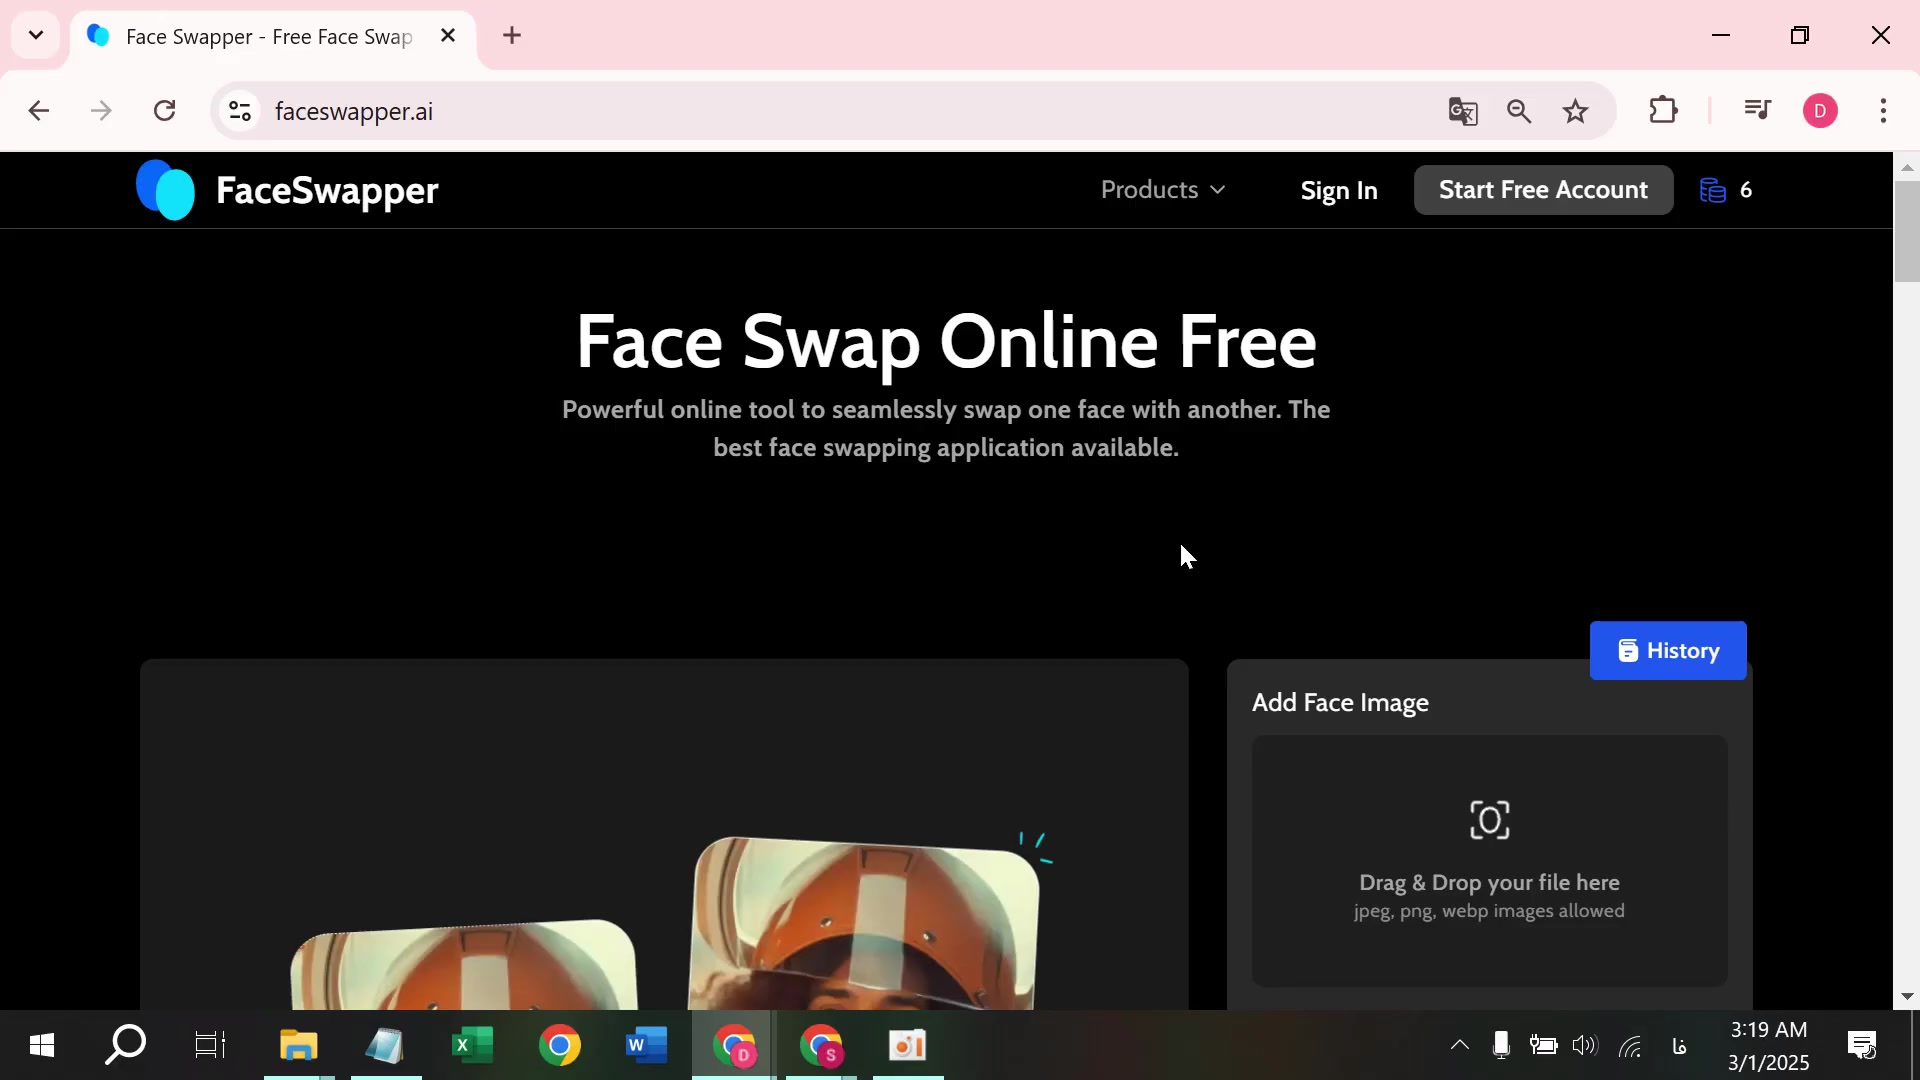Screen dimensions: 1920x1080
Task: Open the Chrome profile avatar D
Action: pyautogui.click(x=1820, y=111)
